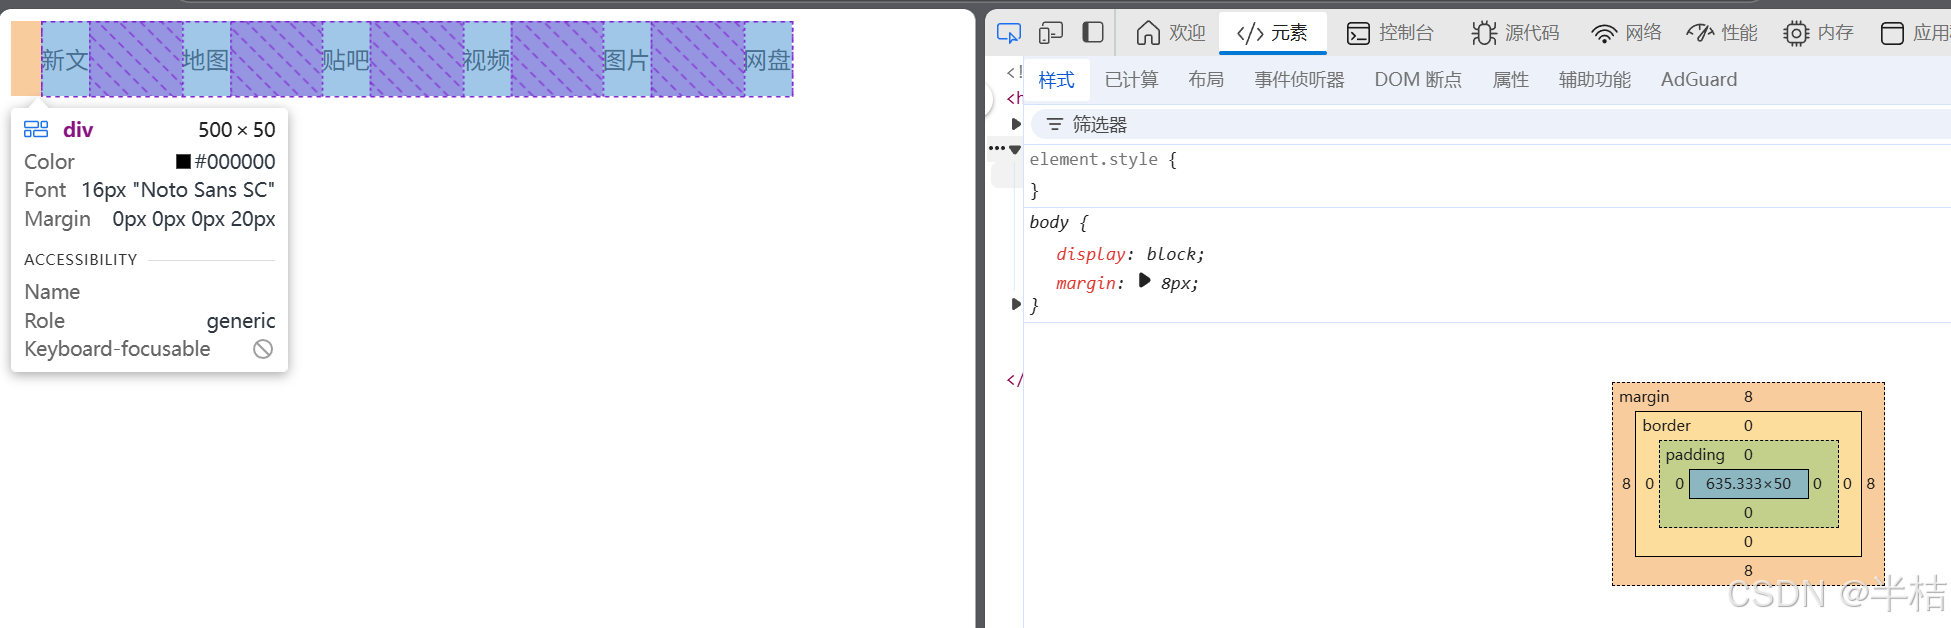Open the 源代码 sources tab
Screen dimensions: 1951x628
click(x=1515, y=33)
